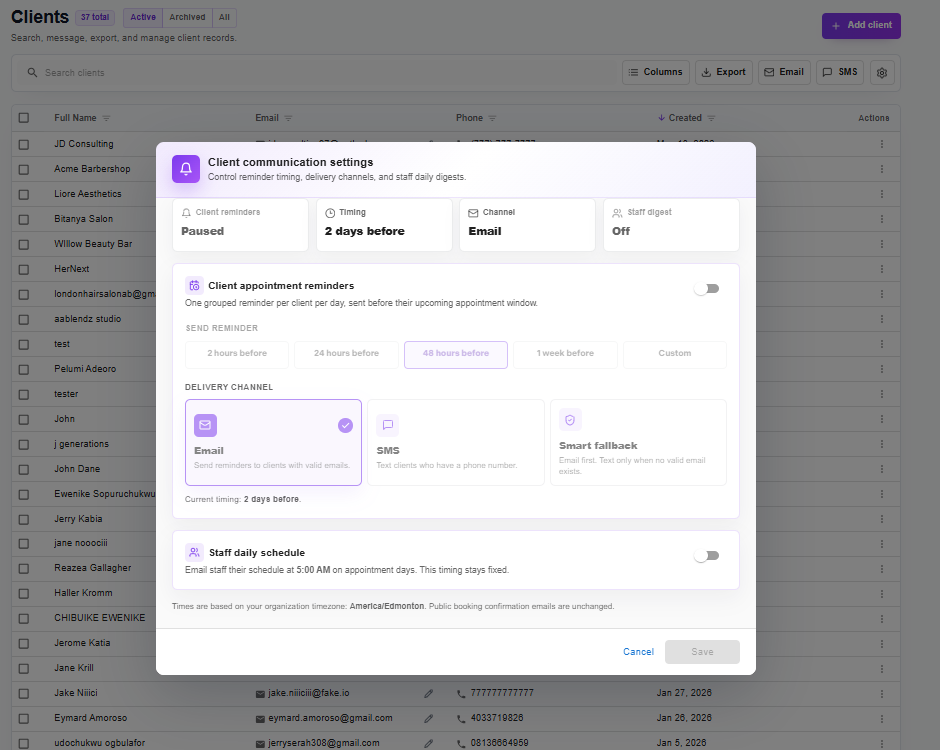Select 2 hours before reminder option

coord(237,354)
